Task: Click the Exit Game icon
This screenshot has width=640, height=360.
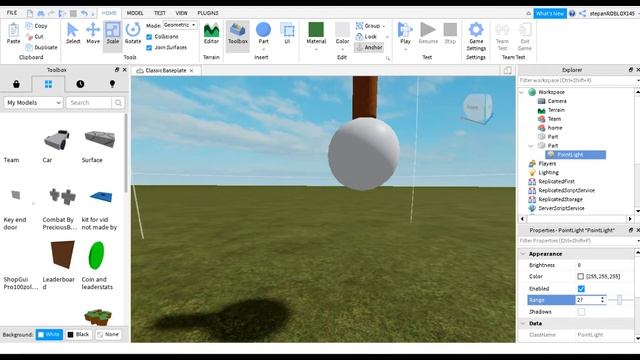Action: [524, 29]
